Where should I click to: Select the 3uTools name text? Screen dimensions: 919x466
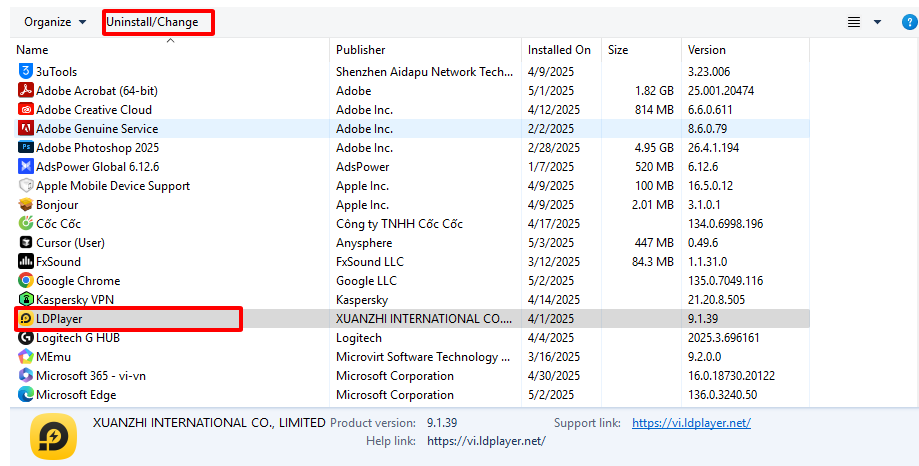[x=56, y=72]
